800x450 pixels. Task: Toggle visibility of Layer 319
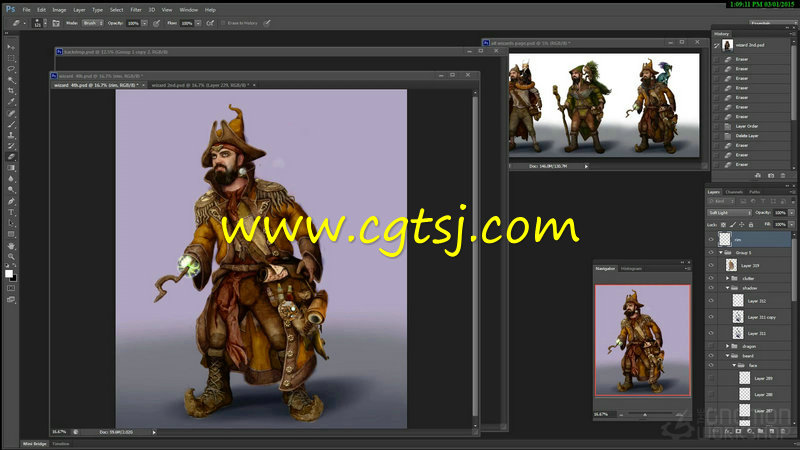pyautogui.click(x=711, y=265)
